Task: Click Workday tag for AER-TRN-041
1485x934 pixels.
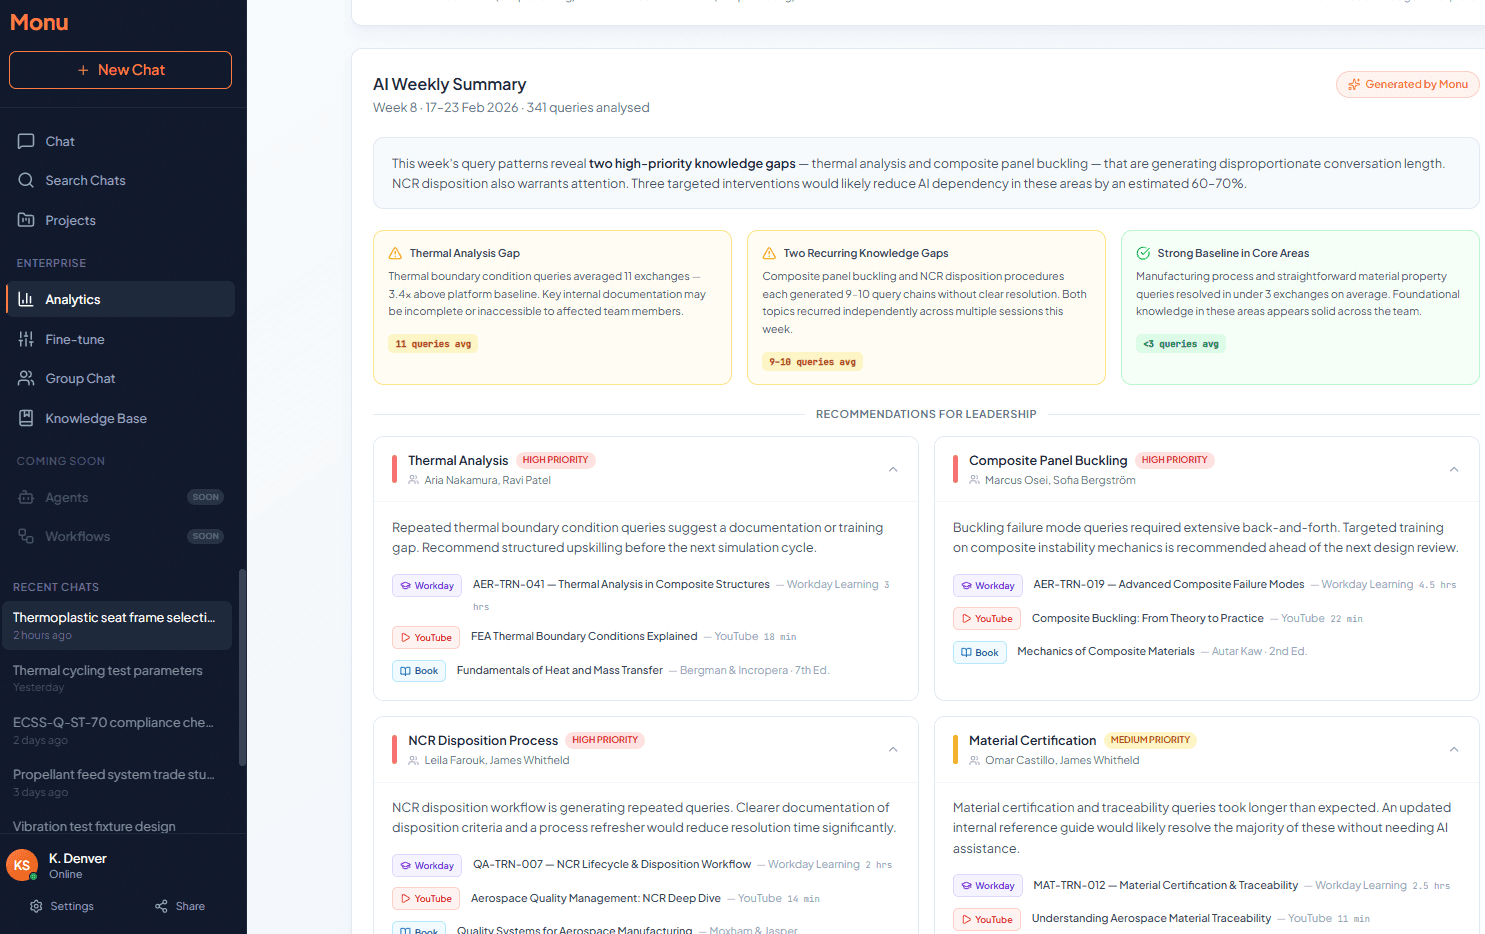Action: coord(427,586)
